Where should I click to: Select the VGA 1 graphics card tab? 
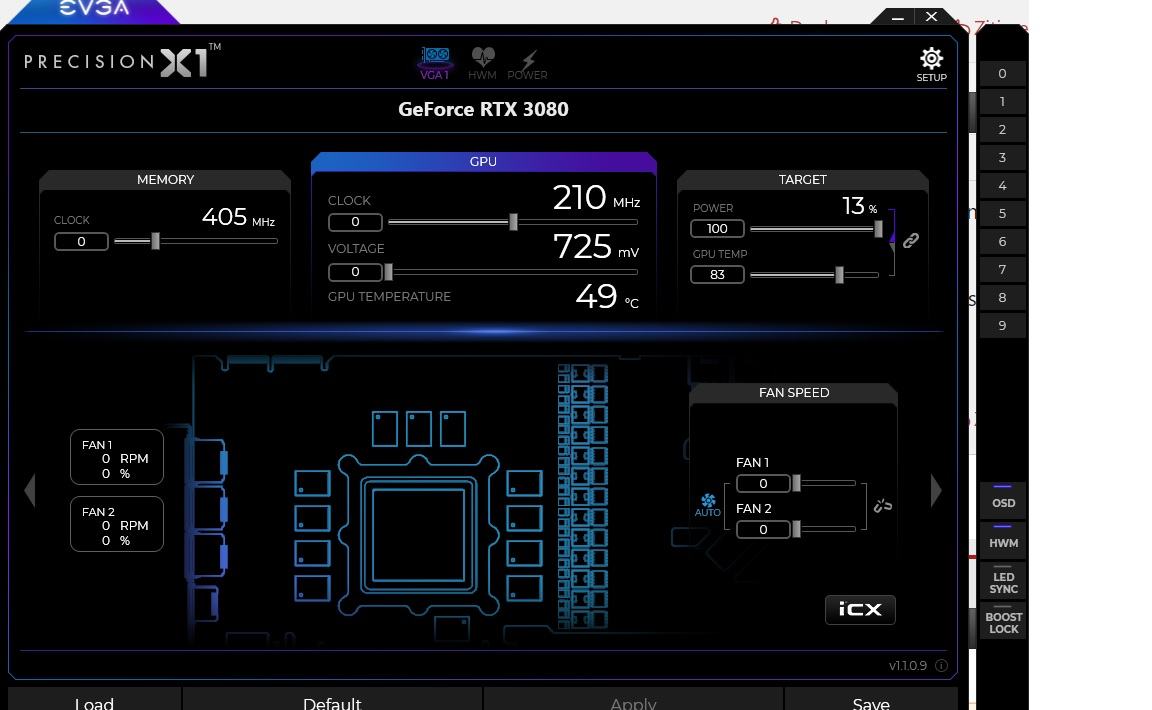click(x=434, y=63)
